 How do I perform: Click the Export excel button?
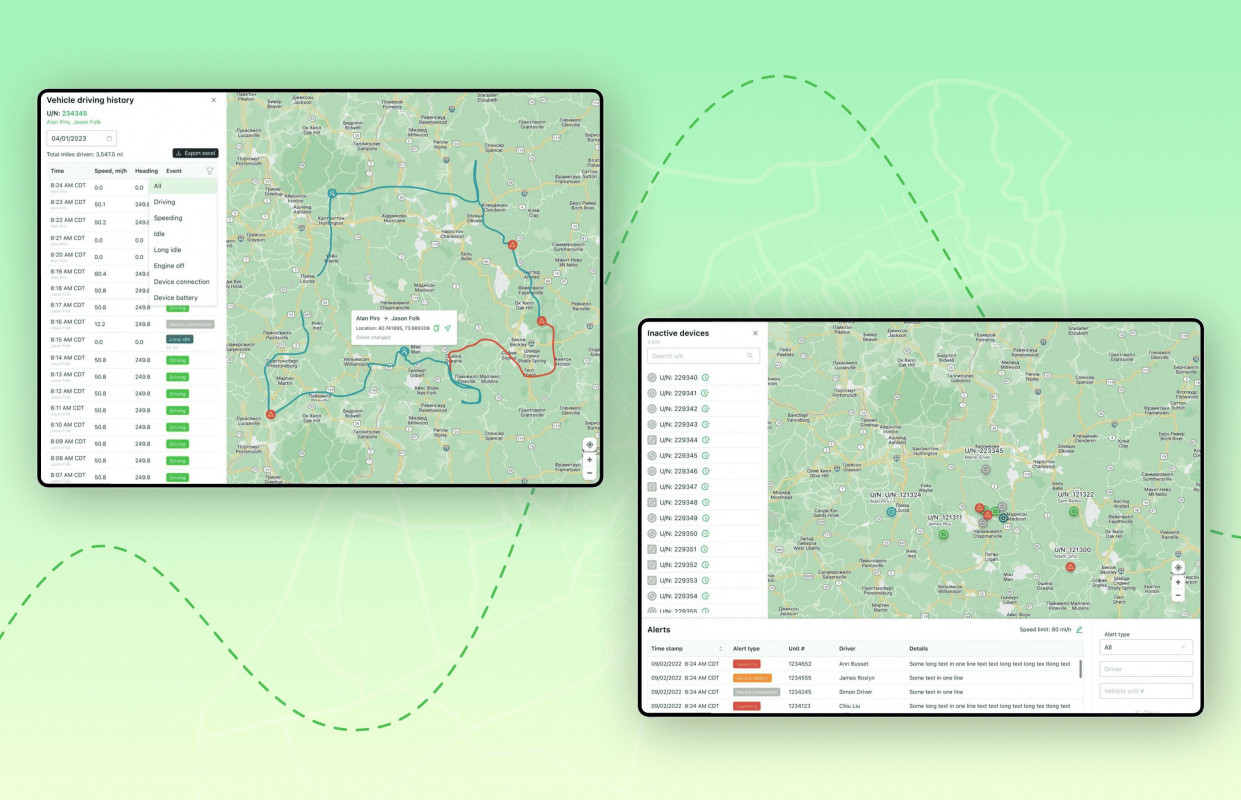tap(195, 153)
